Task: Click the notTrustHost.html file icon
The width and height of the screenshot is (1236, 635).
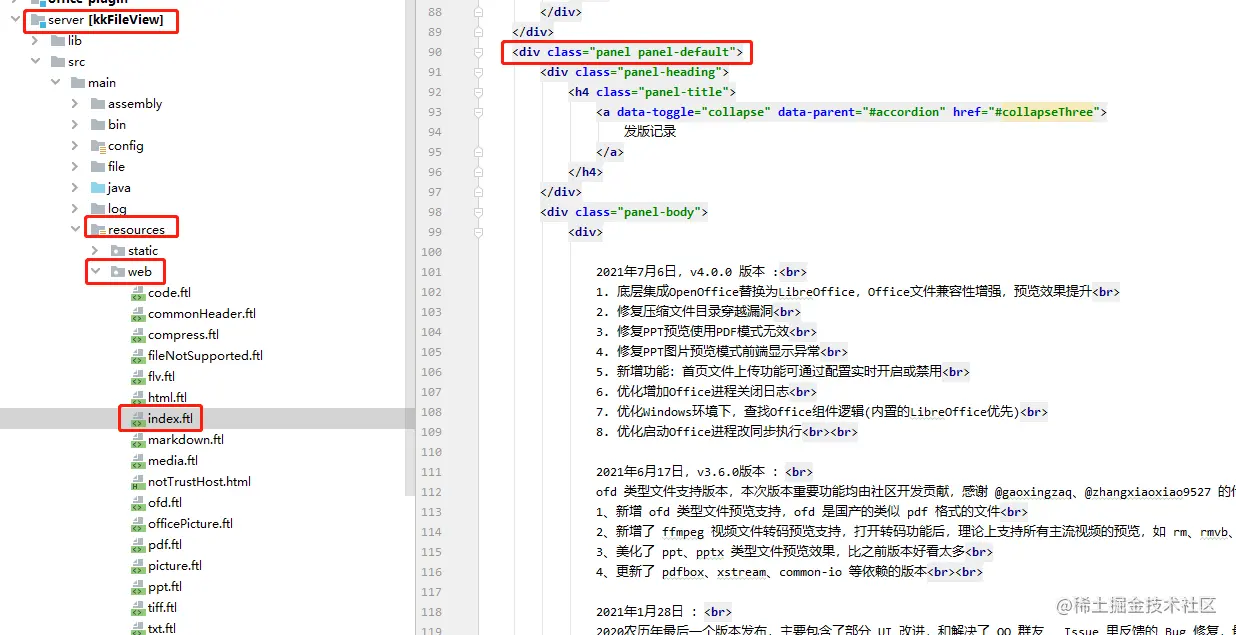Action: 138,482
